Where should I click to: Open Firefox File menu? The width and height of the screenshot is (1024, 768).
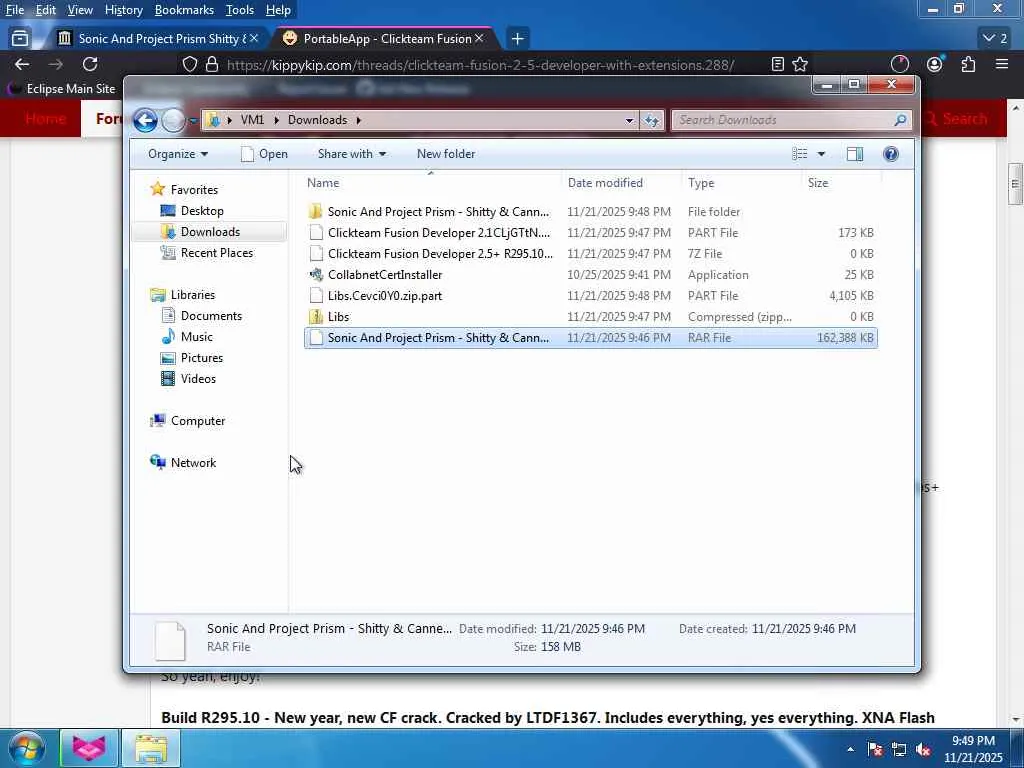pyautogui.click(x=14, y=10)
